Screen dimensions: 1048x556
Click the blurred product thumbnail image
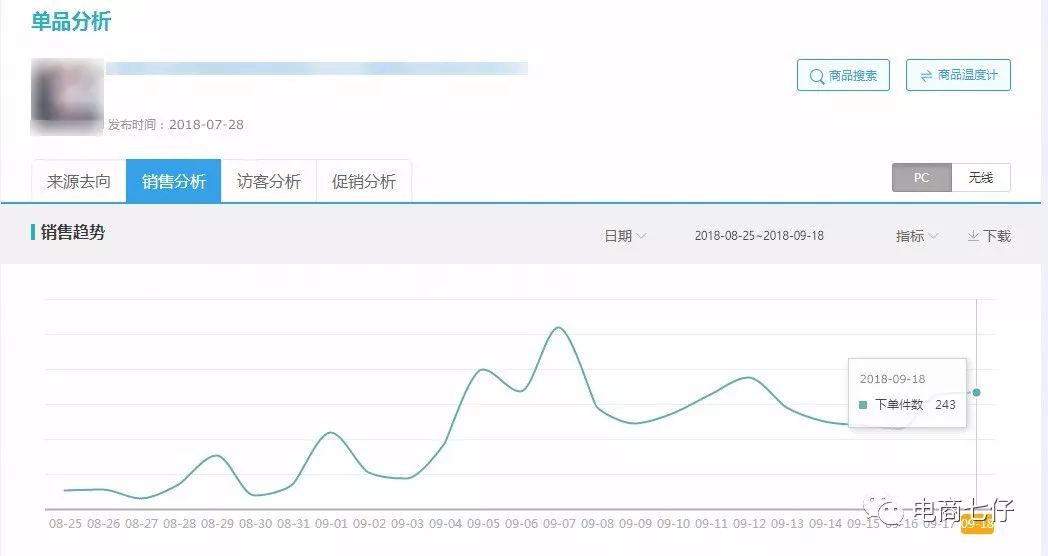[67, 97]
